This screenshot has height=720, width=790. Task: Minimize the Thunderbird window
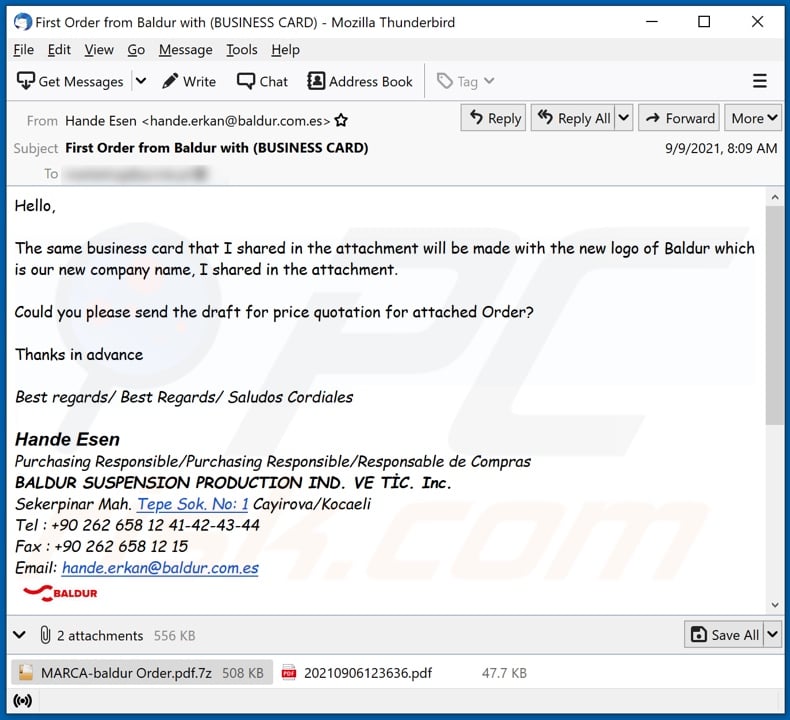652,22
